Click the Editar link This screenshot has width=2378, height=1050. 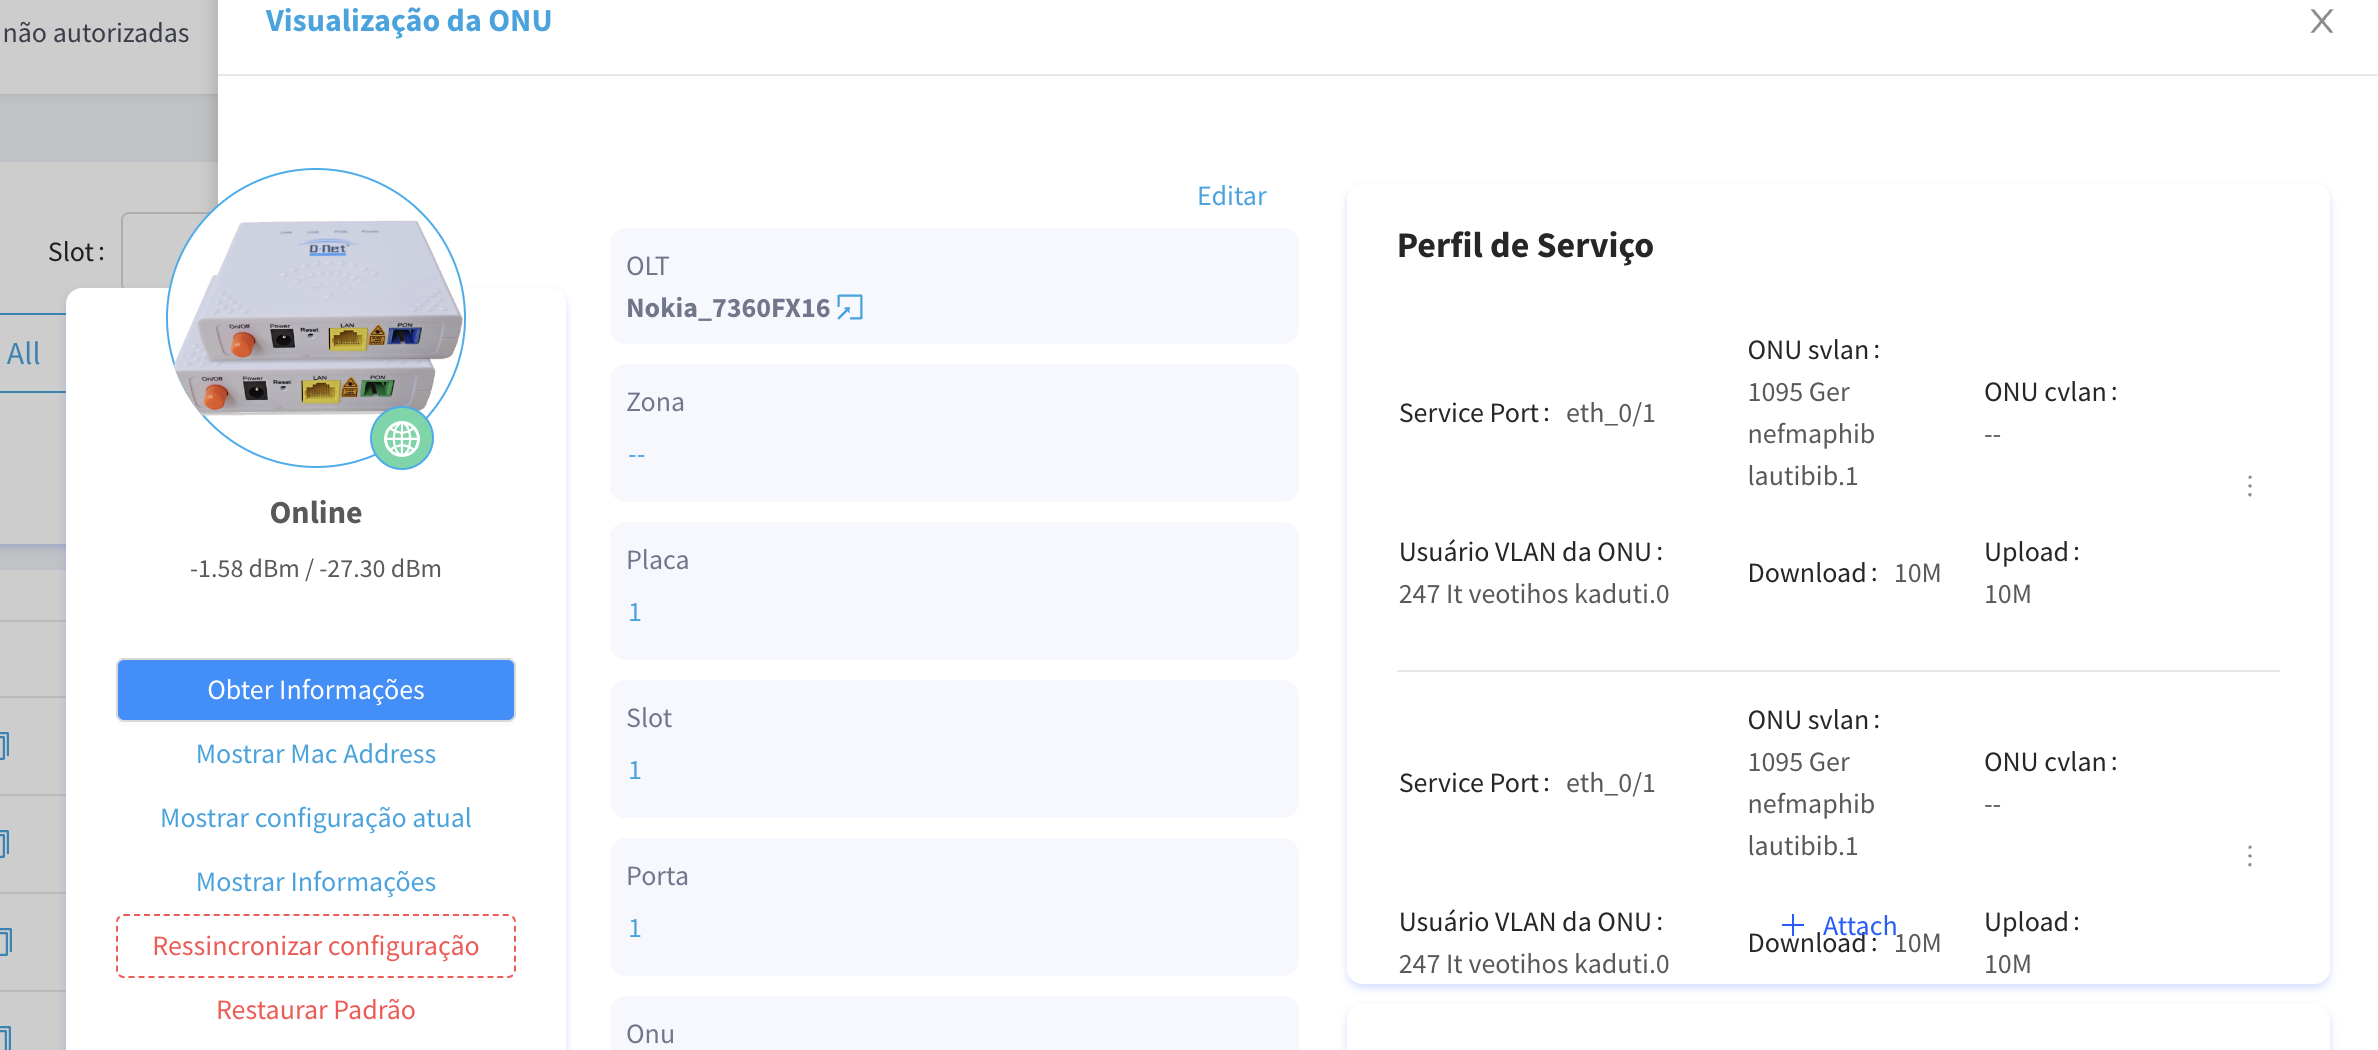point(1231,196)
